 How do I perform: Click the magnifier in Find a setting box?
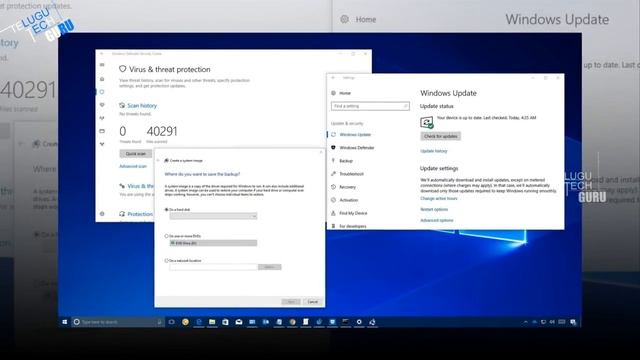405,106
